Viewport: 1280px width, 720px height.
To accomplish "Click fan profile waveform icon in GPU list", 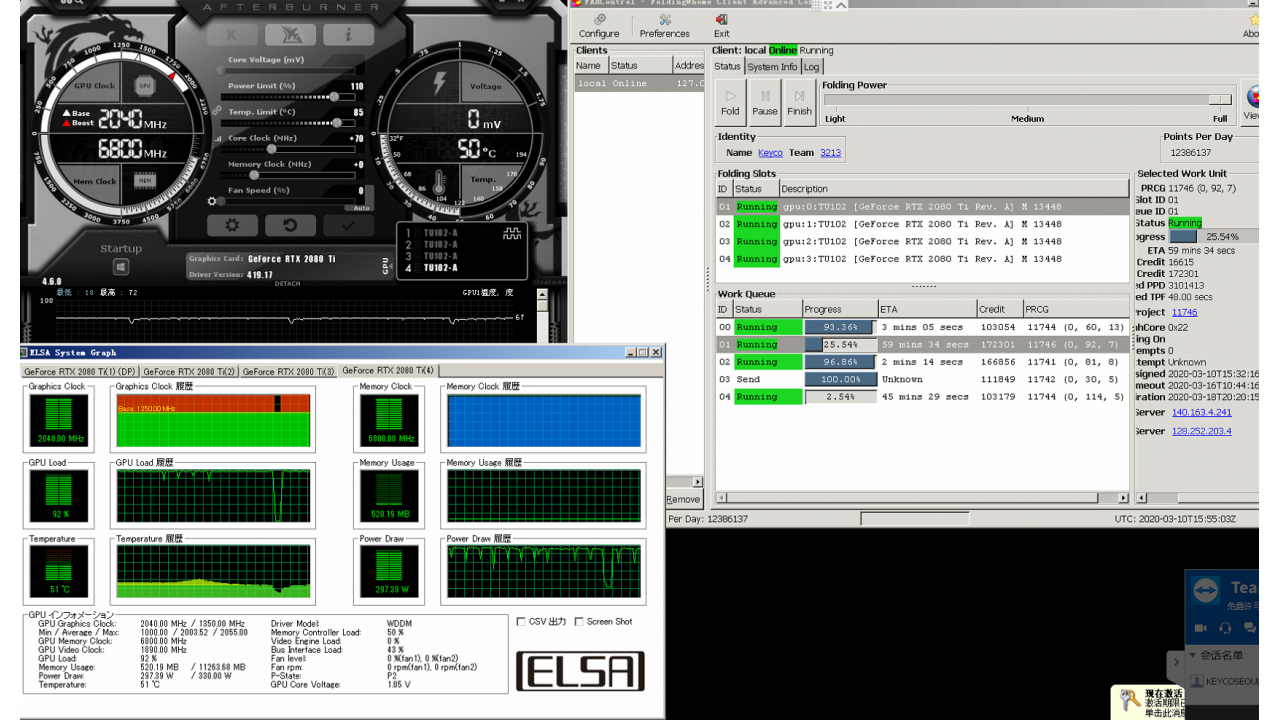I will click(512, 233).
